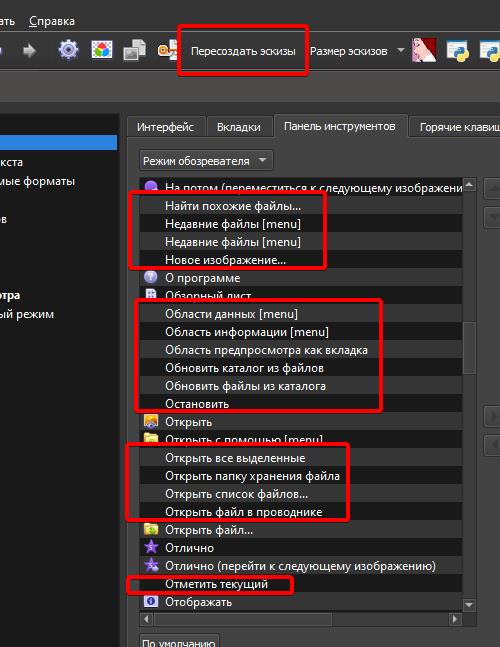The height and width of the screenshot is (647, 500).
Task: Select Открыть все выделенные row
Action: pyautogui.click(x=301, y=458)
